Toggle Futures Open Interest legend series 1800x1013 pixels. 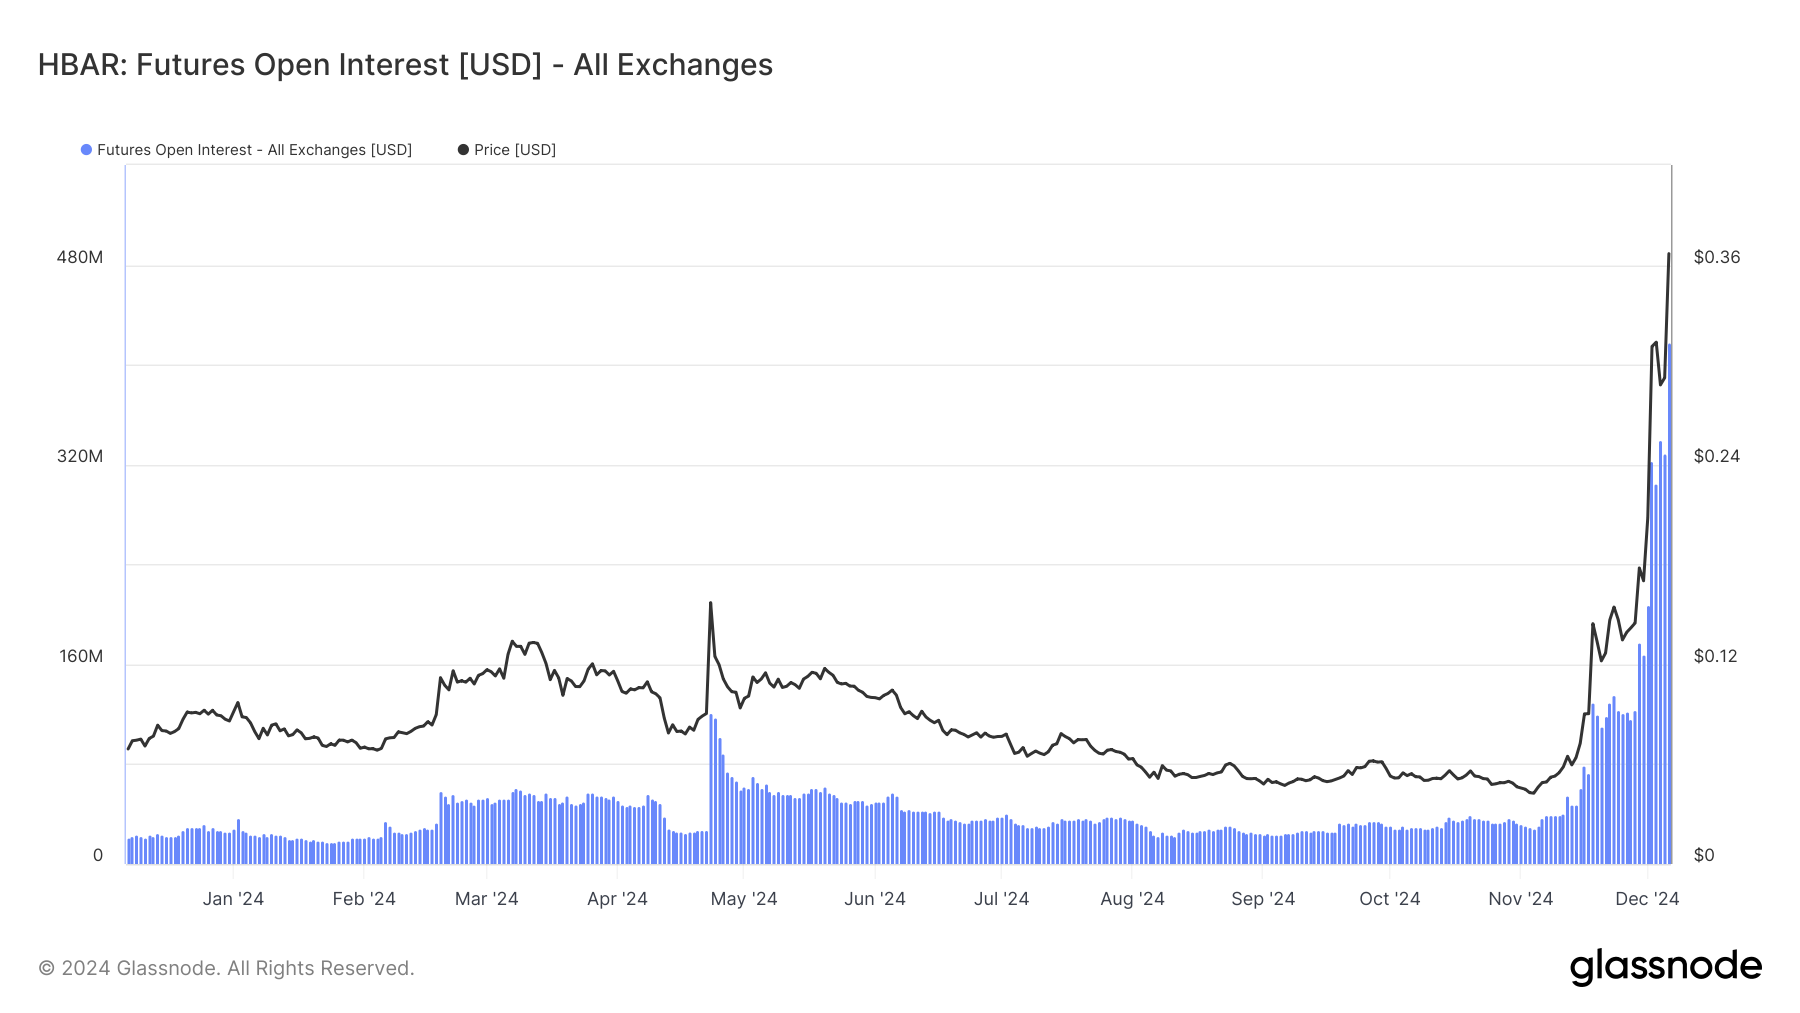click(x=246, y=150)
